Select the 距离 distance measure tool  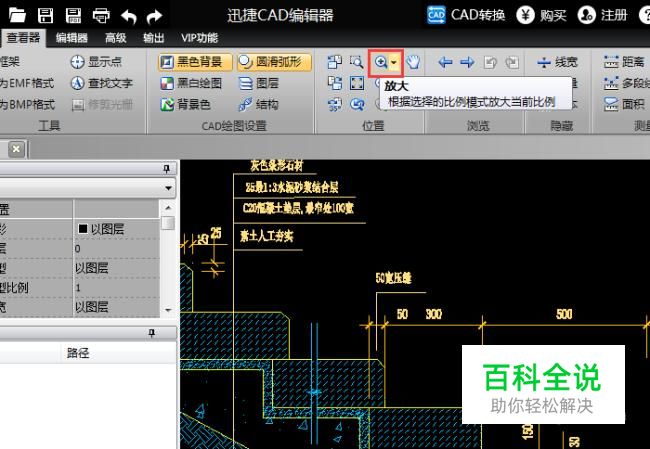point(624,62)
